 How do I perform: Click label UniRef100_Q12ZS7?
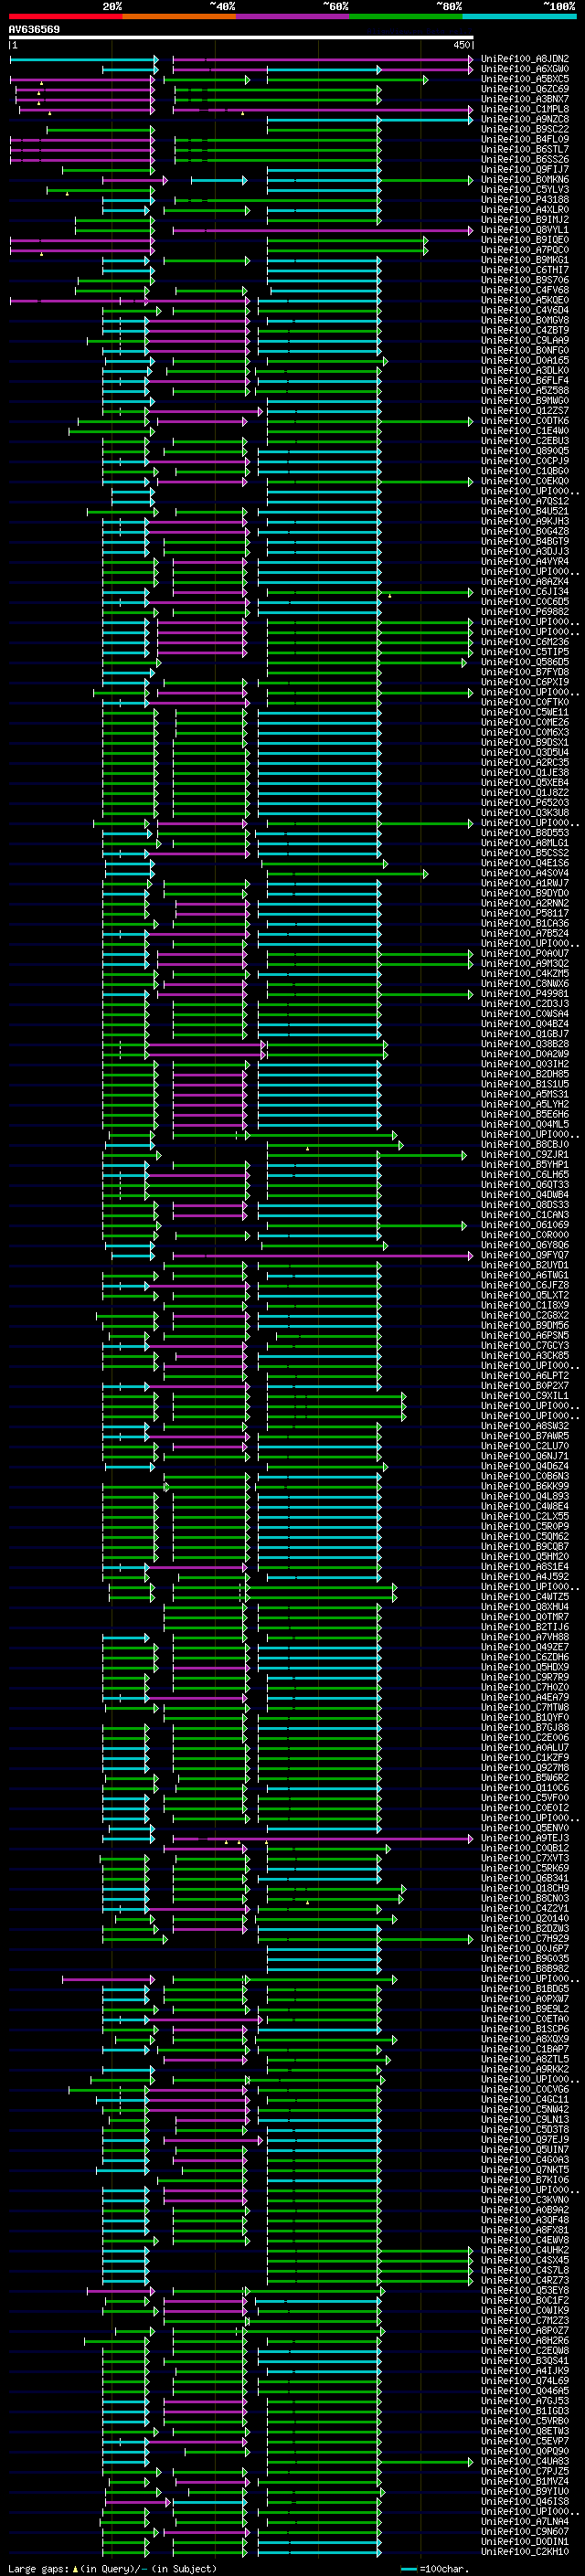point(525,411)
